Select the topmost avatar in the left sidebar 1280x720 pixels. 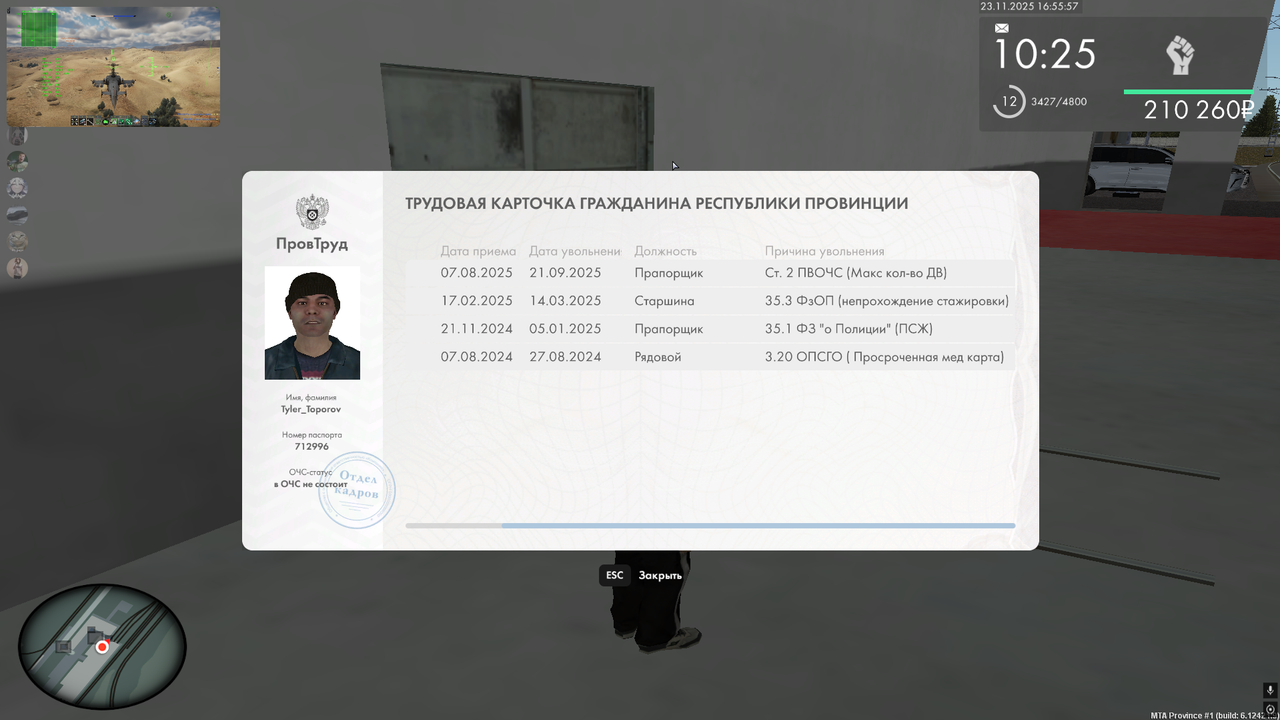click(x=17, y=135)
